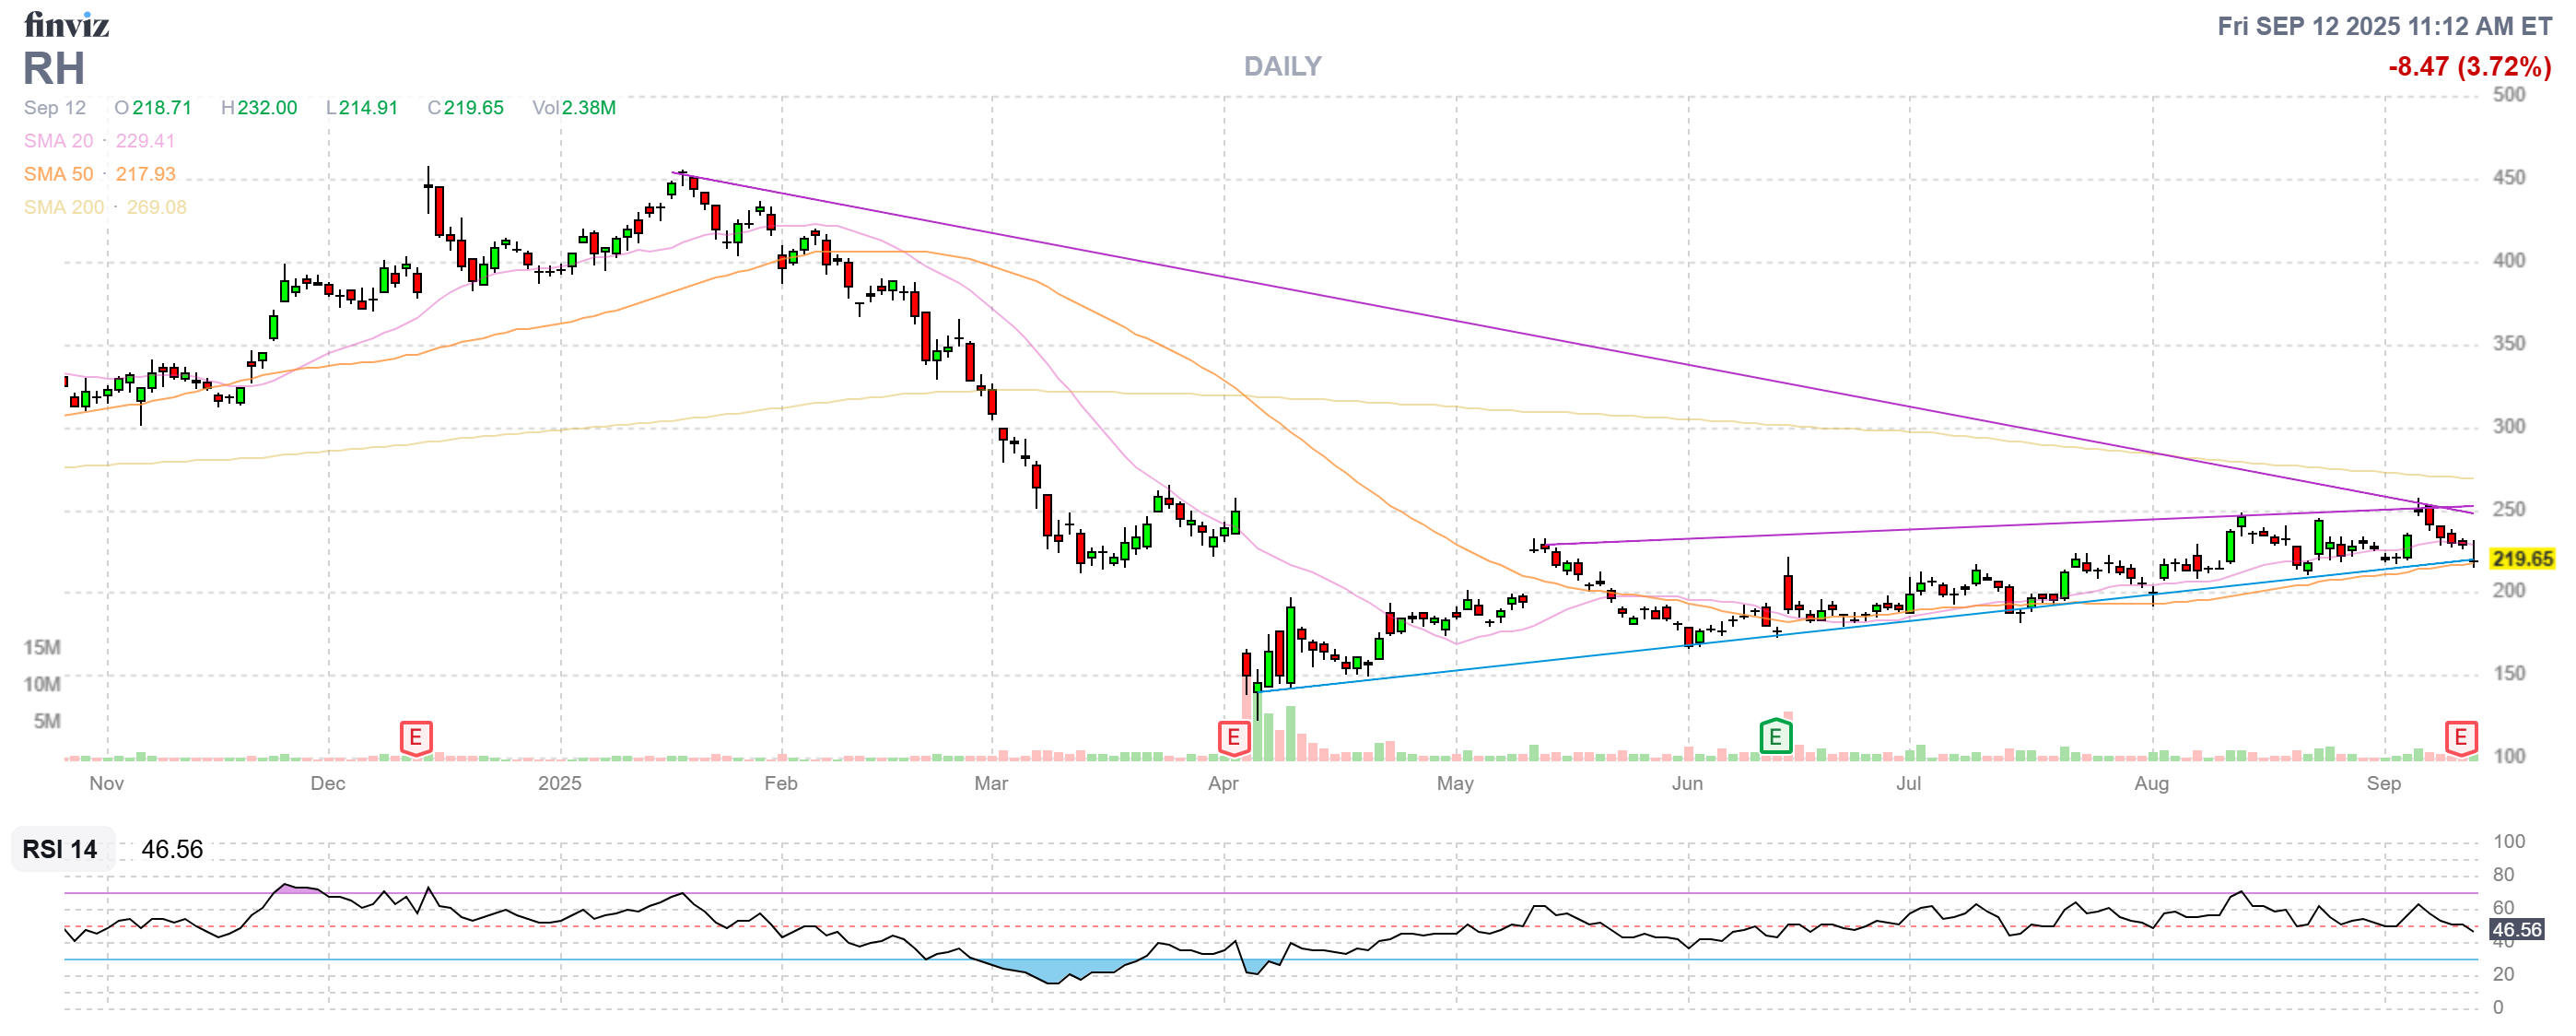Click the 2025 label on time axis
The image size is (2576, 1036).
point(559,783)
